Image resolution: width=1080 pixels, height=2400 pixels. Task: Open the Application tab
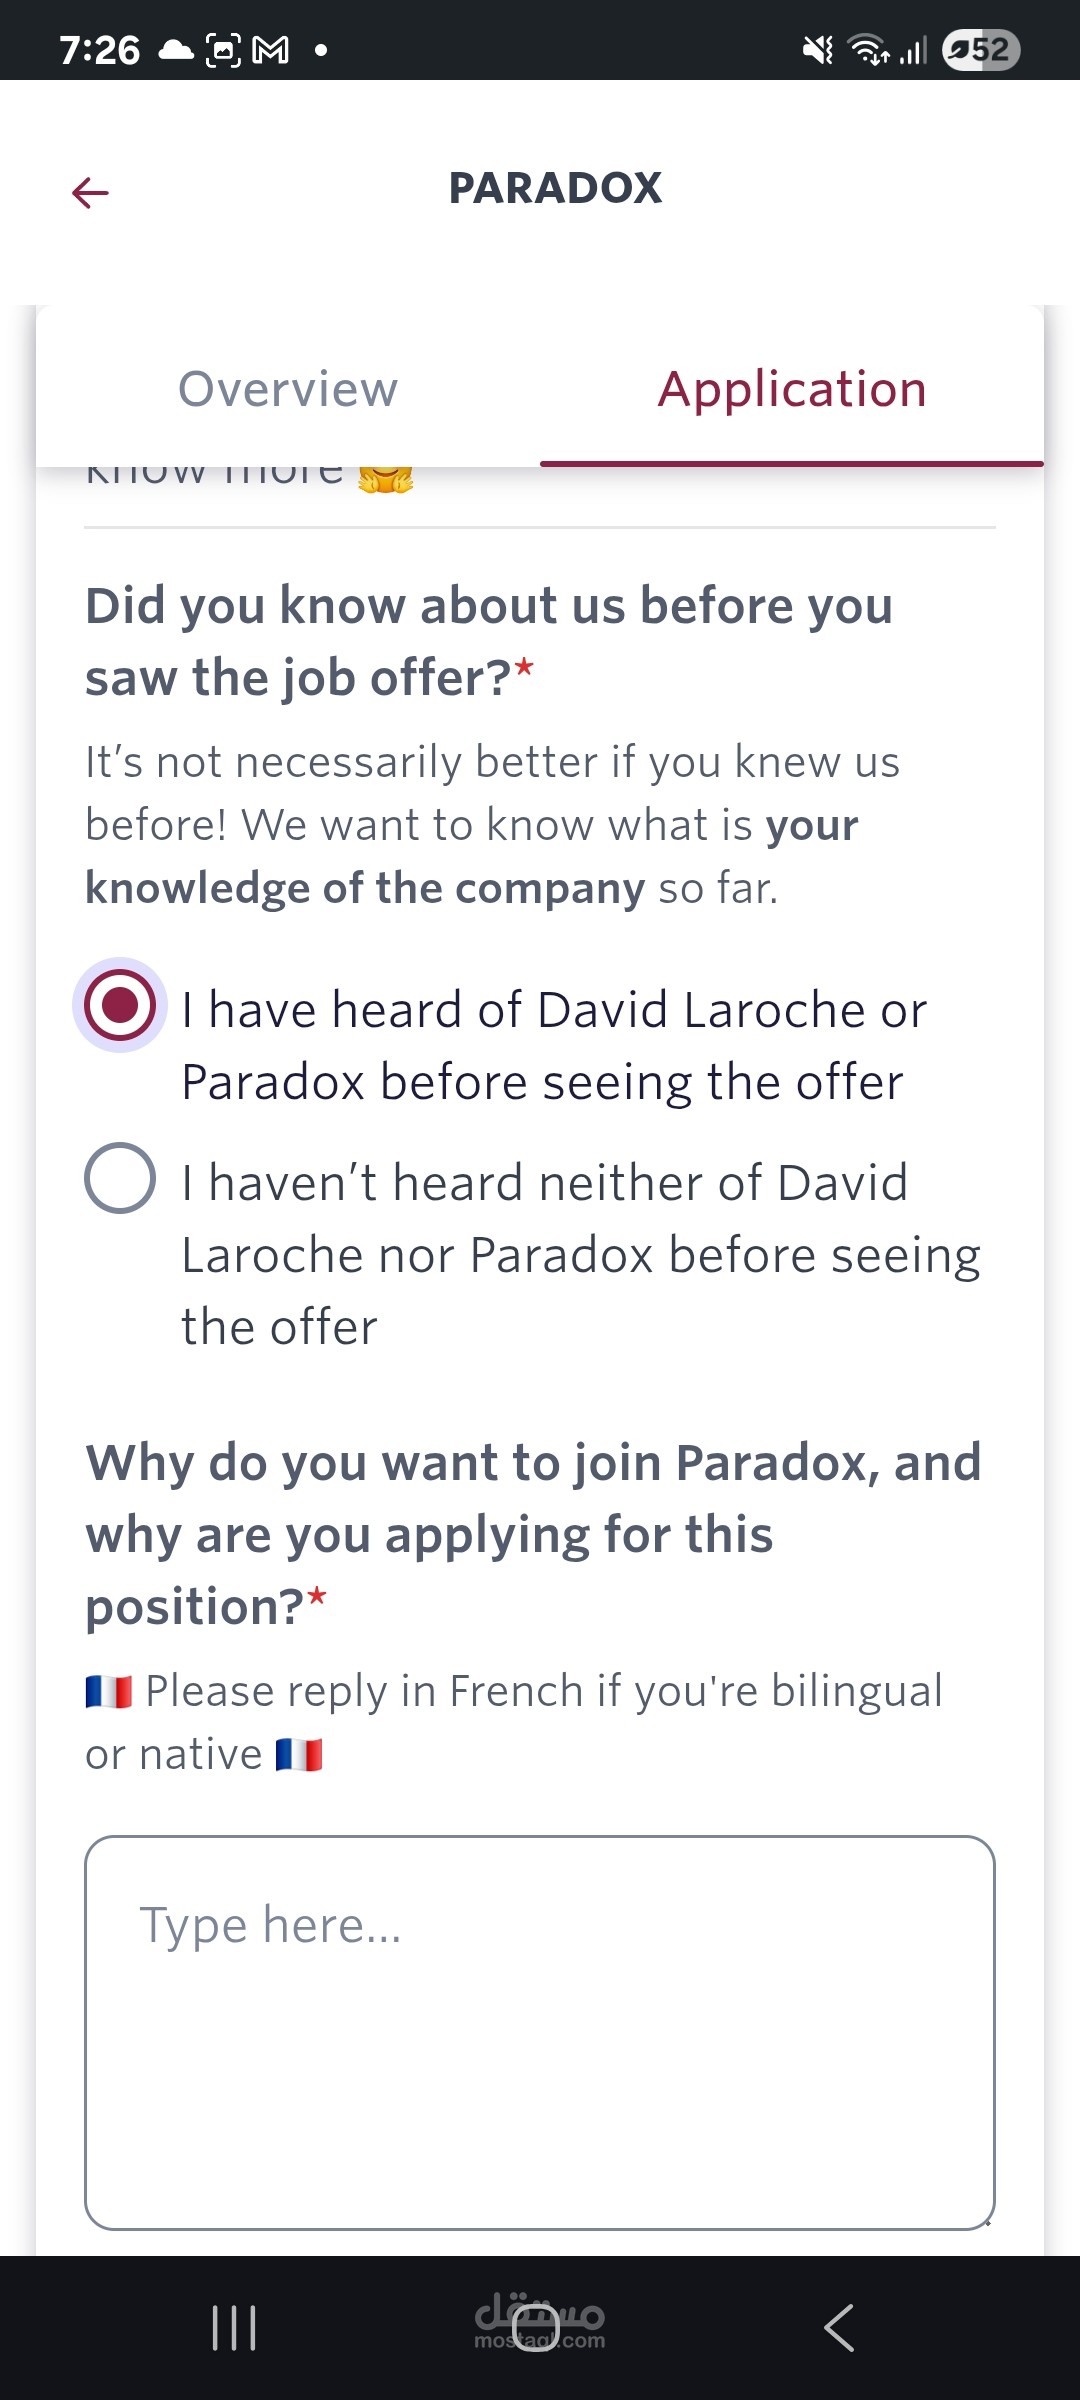(x=792, y=389)
